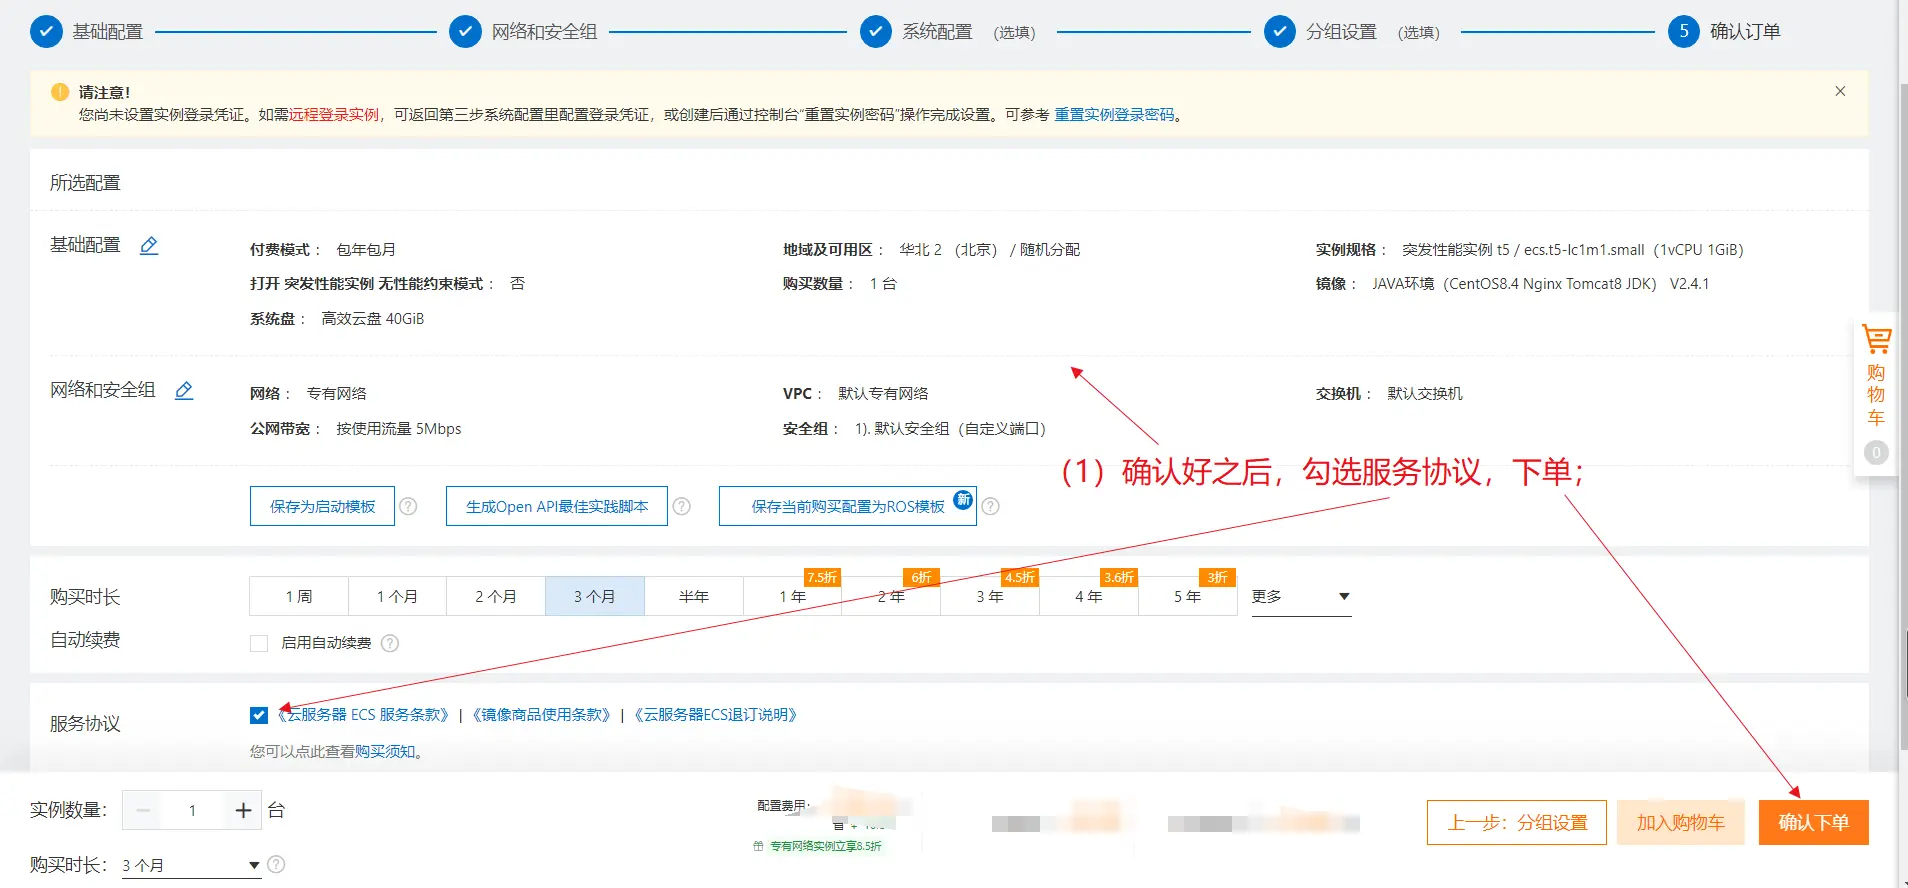
Task: Open the 重置实例登录密码 link
Action: [x=1114, y=115]
